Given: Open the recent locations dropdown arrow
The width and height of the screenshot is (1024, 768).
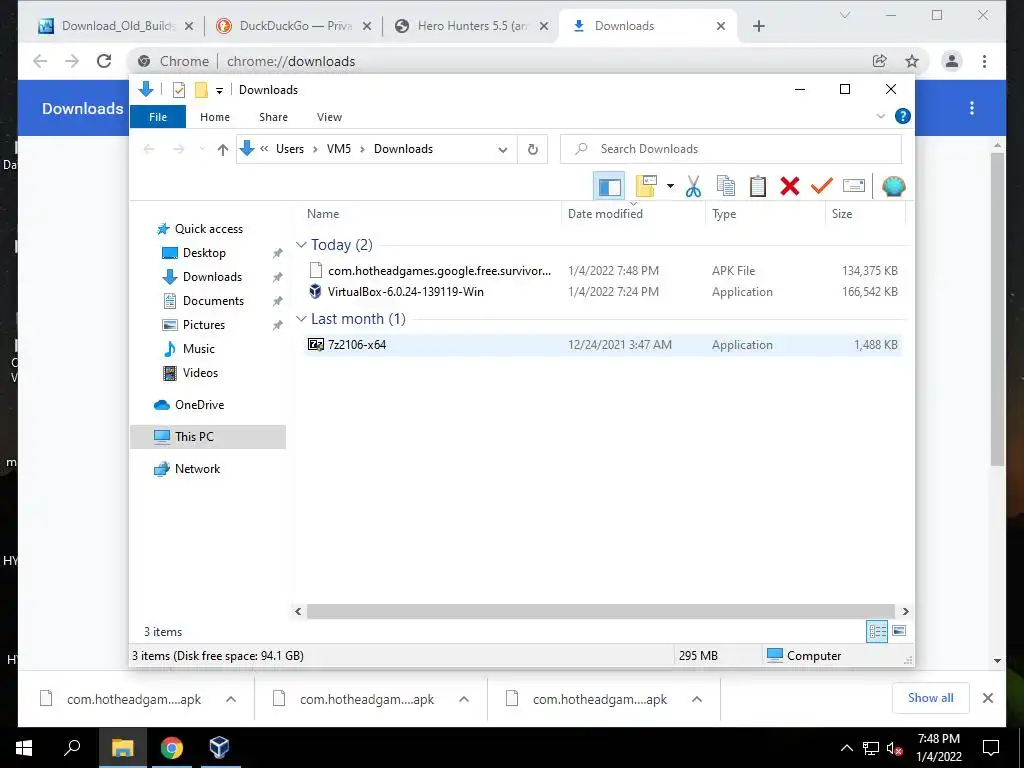Looking at the screenshot, I should tap(202, 150).
